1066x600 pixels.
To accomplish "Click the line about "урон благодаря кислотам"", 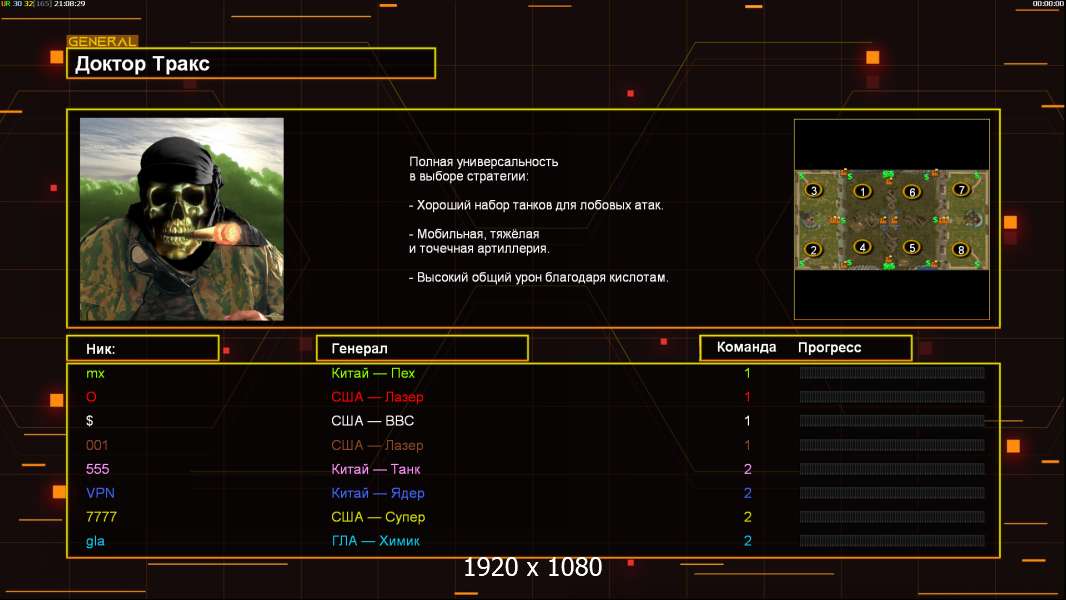I will pyautogui.click(x=538, y=277).
